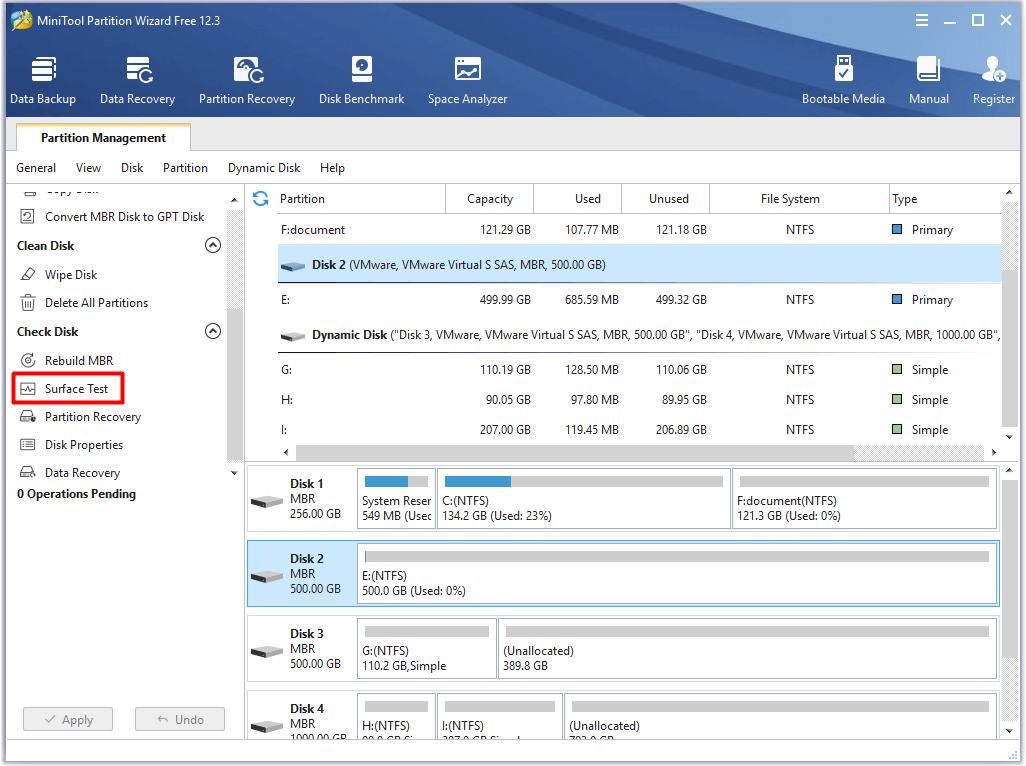Collapse the Clean Disk section

pyautogui.click(x=213, y=245)
